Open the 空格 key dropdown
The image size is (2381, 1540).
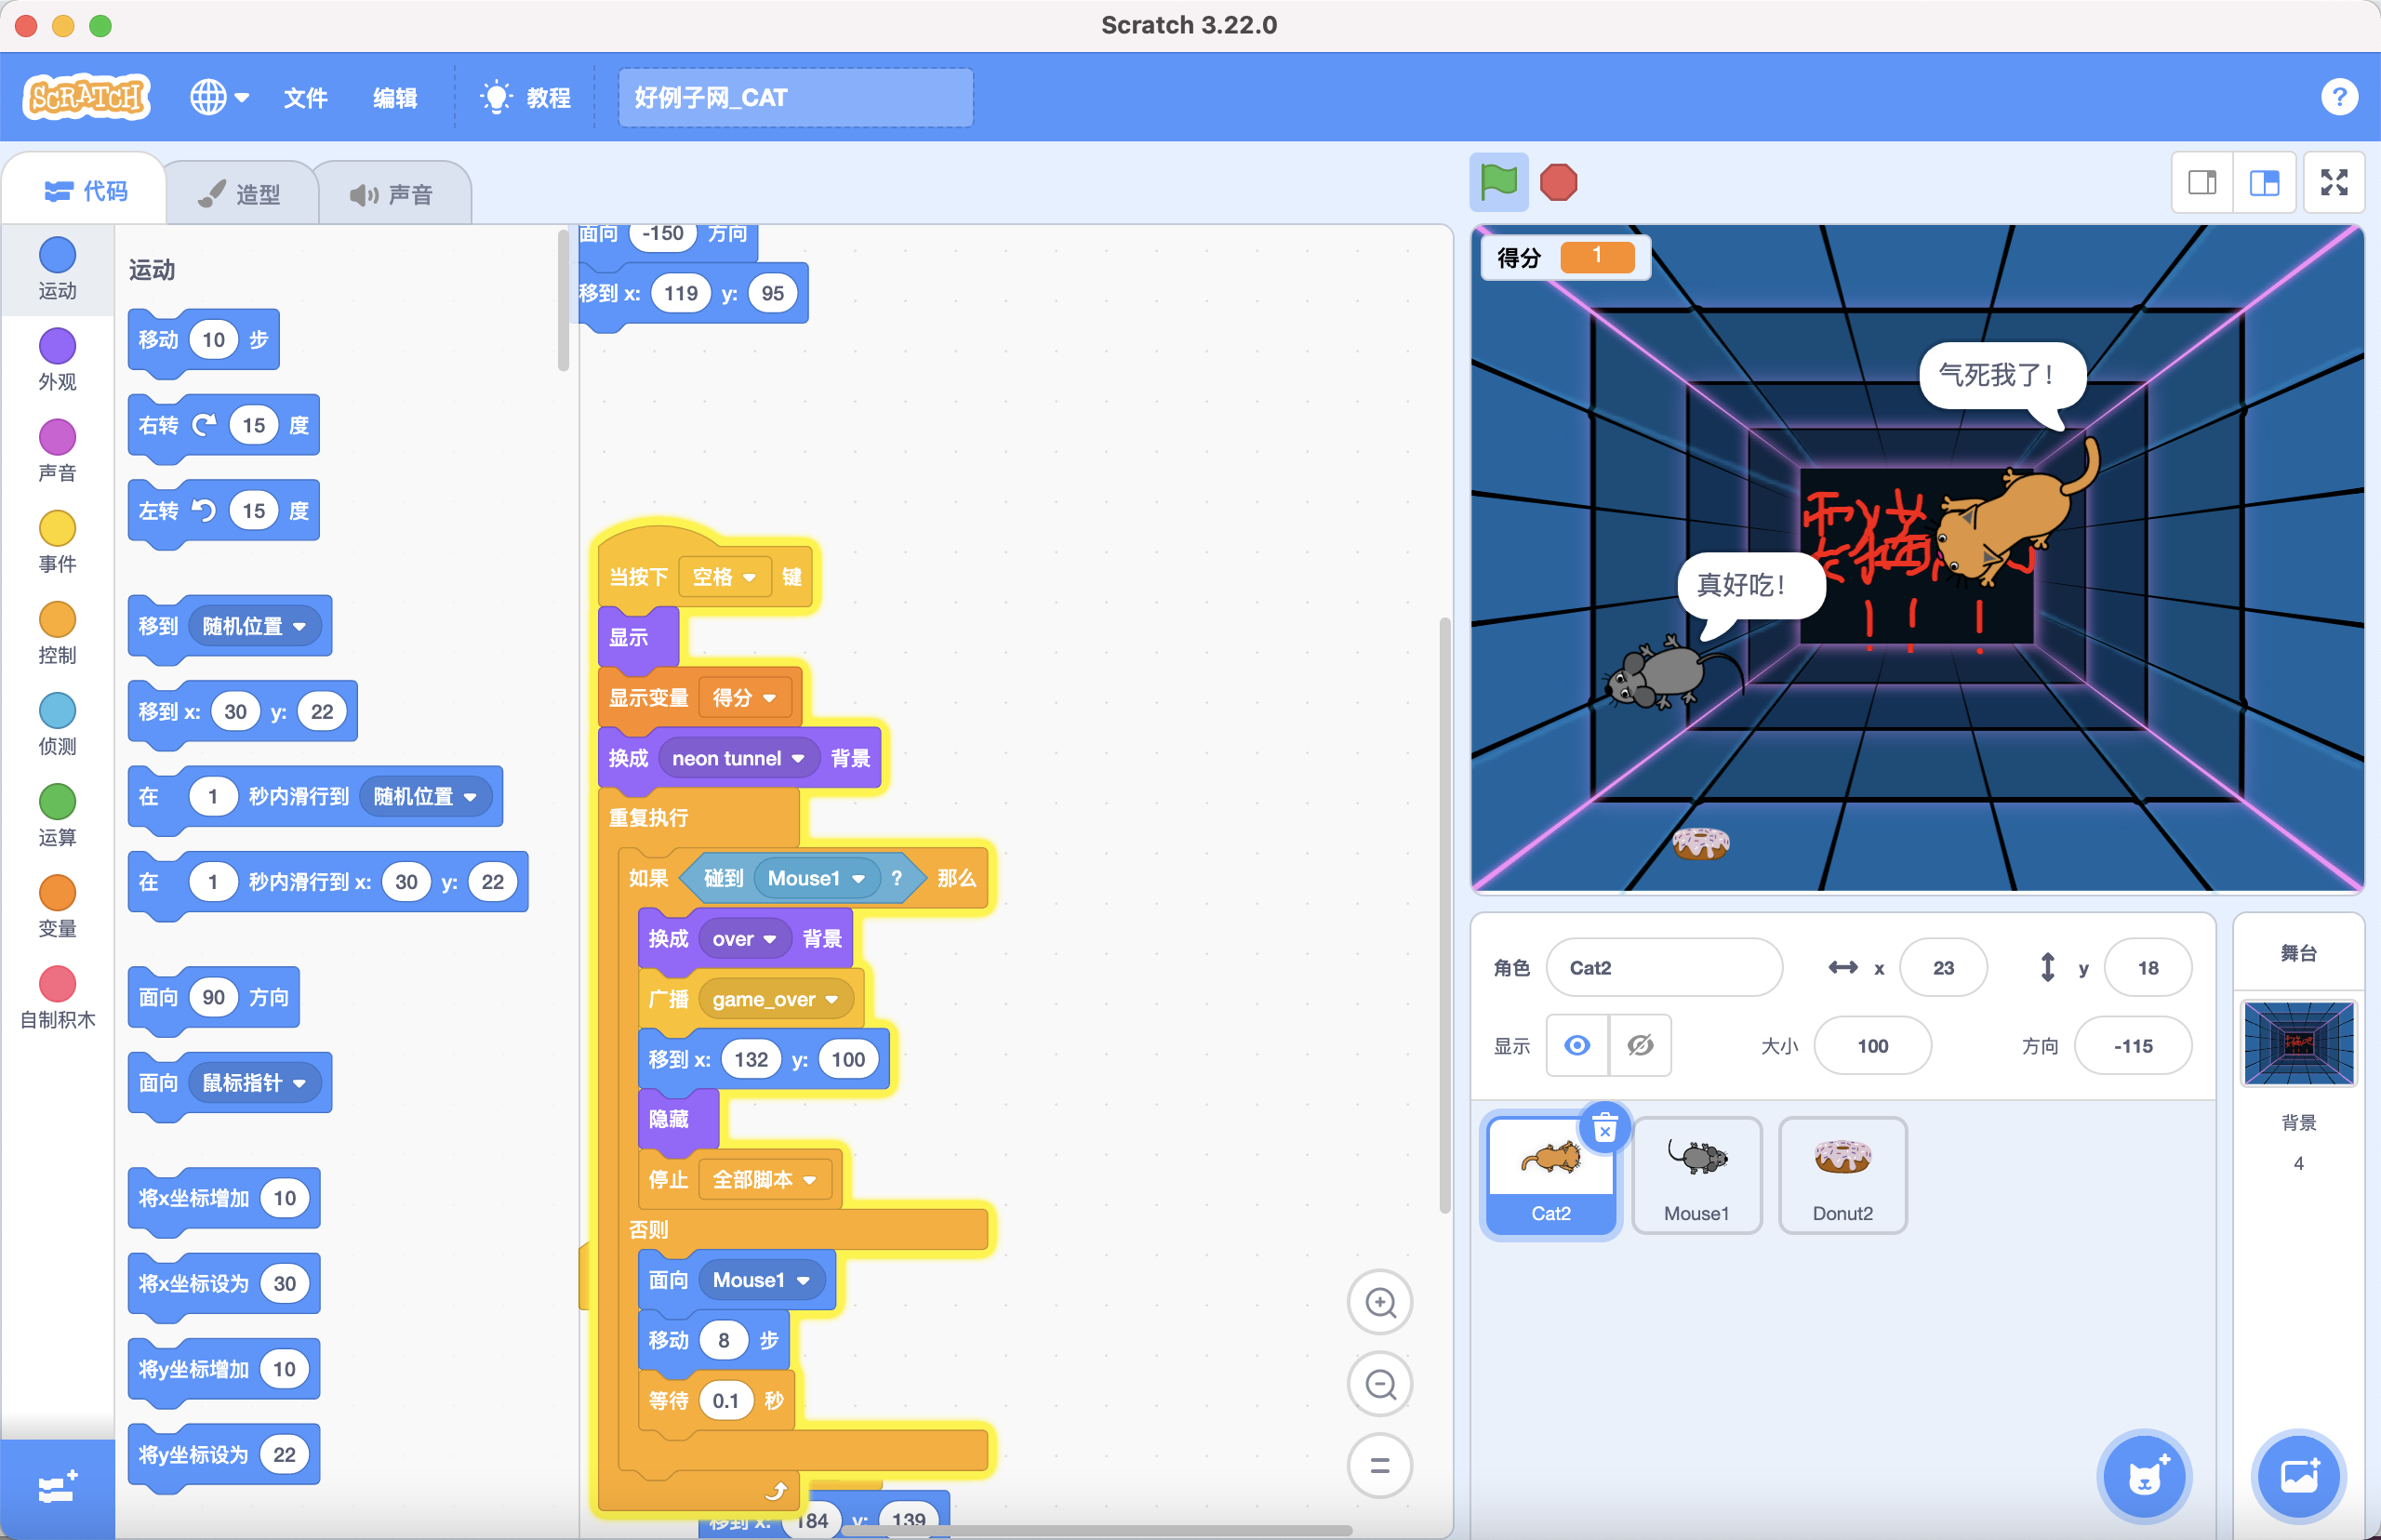pyautogui.click(x=724, y=577)
